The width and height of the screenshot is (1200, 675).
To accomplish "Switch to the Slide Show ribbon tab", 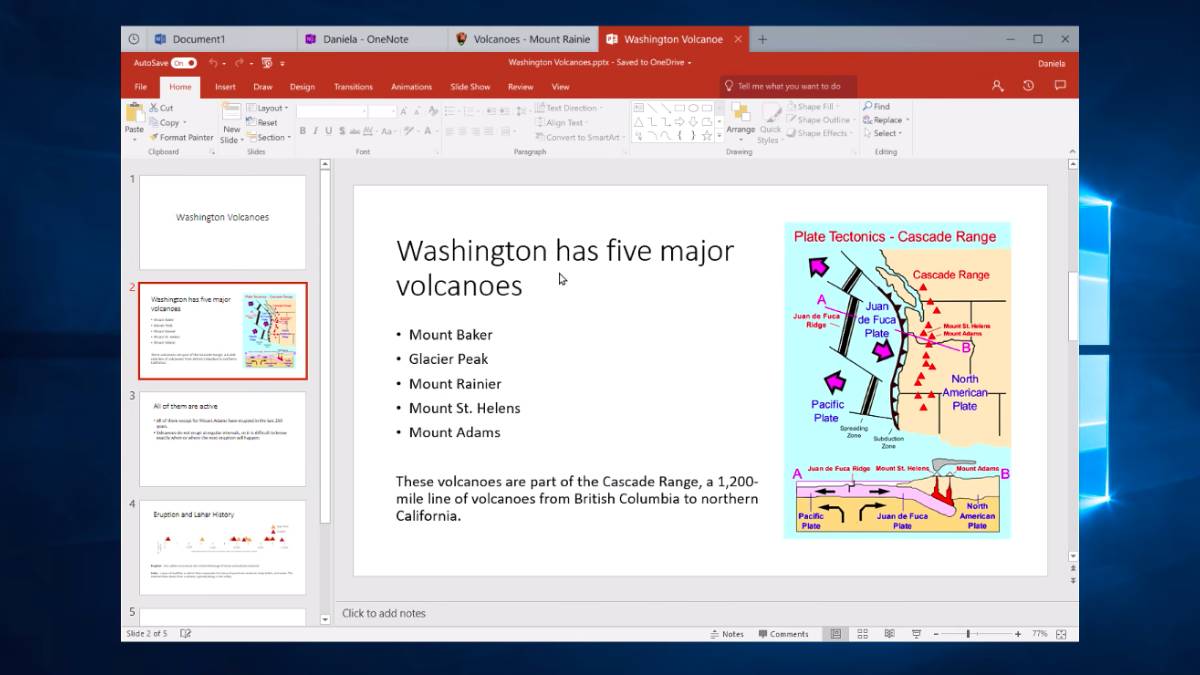I will tap(470, 87).
